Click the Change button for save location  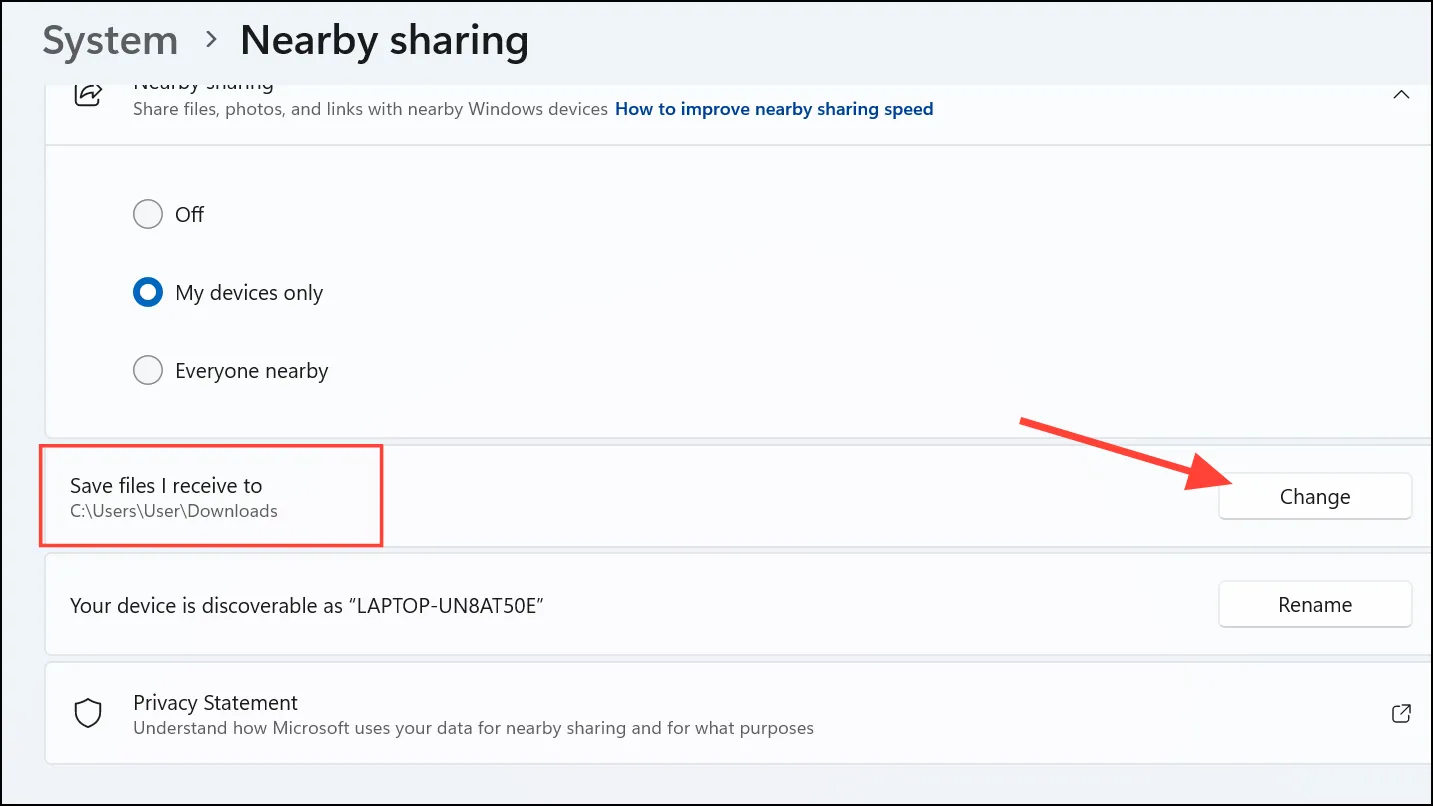(x=1315, y=497)
